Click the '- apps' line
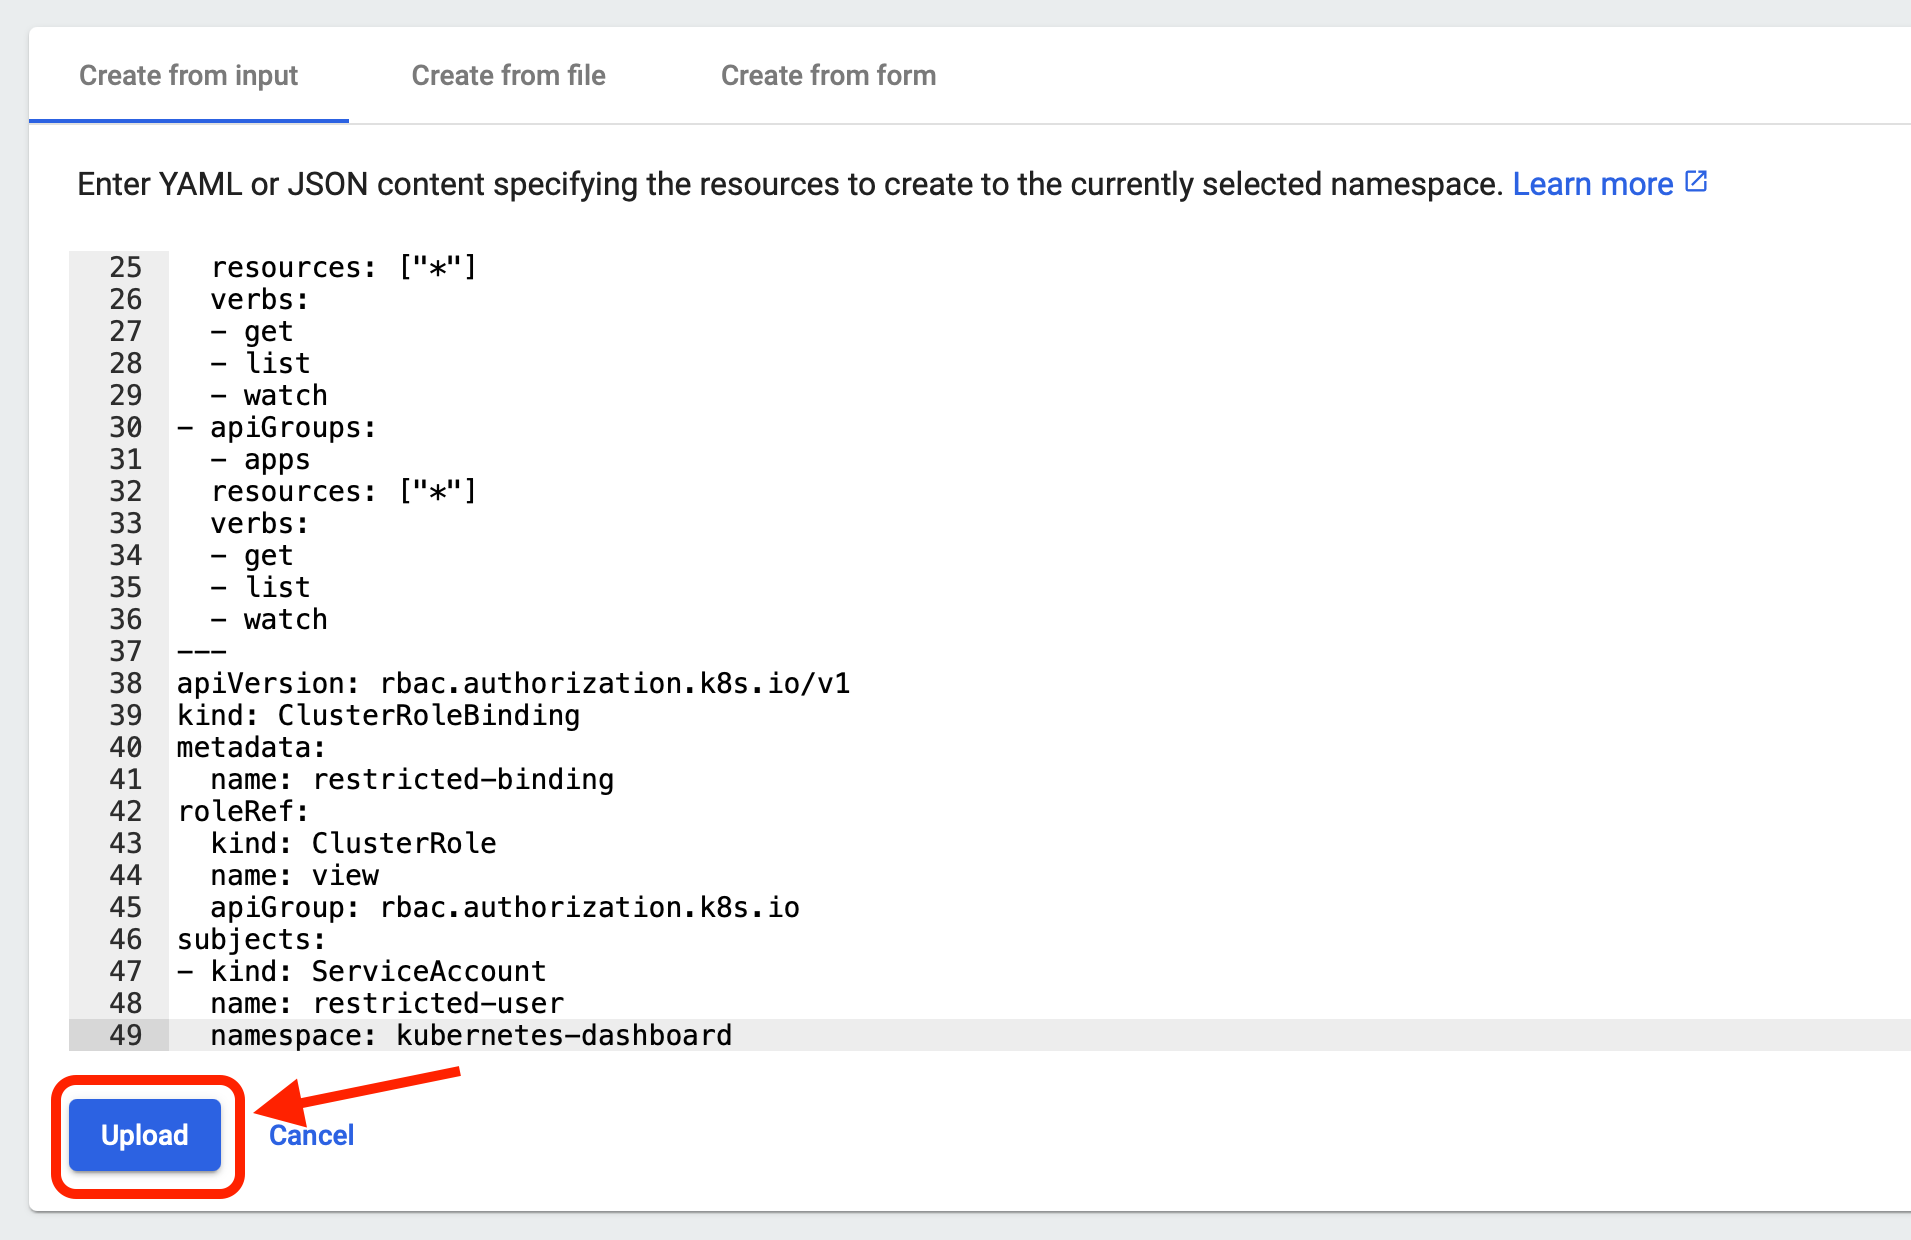This screenshot has height=1240, width=1911. tap(260, 459)
